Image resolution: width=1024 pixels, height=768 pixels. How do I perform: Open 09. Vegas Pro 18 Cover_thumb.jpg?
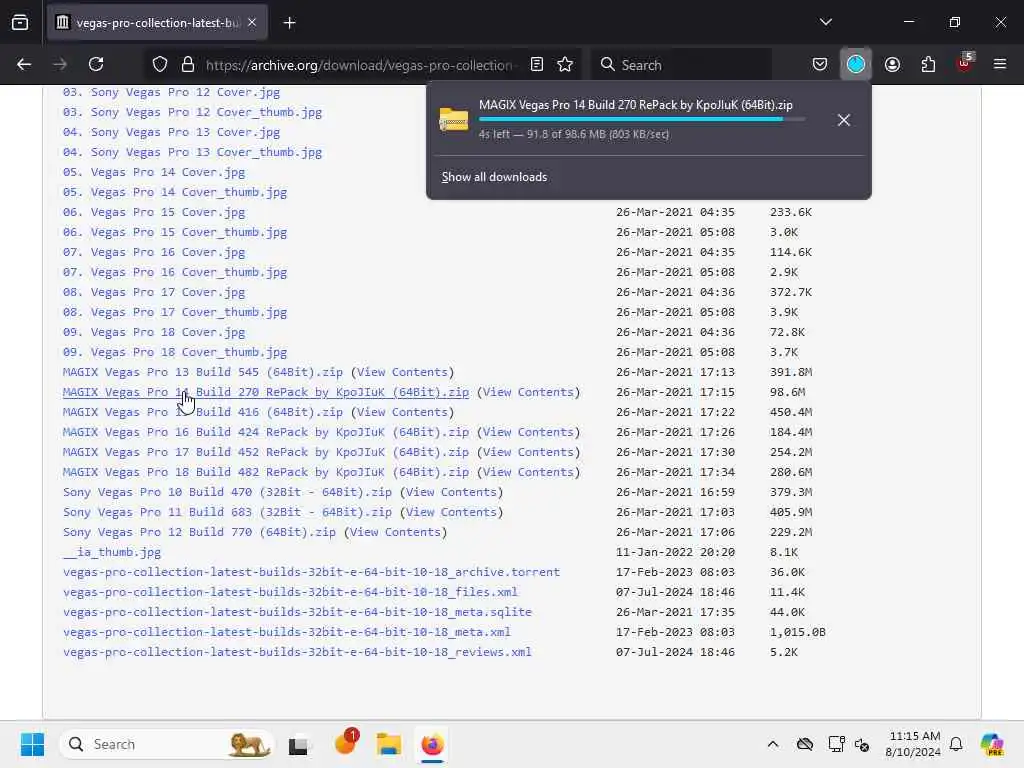174,352
